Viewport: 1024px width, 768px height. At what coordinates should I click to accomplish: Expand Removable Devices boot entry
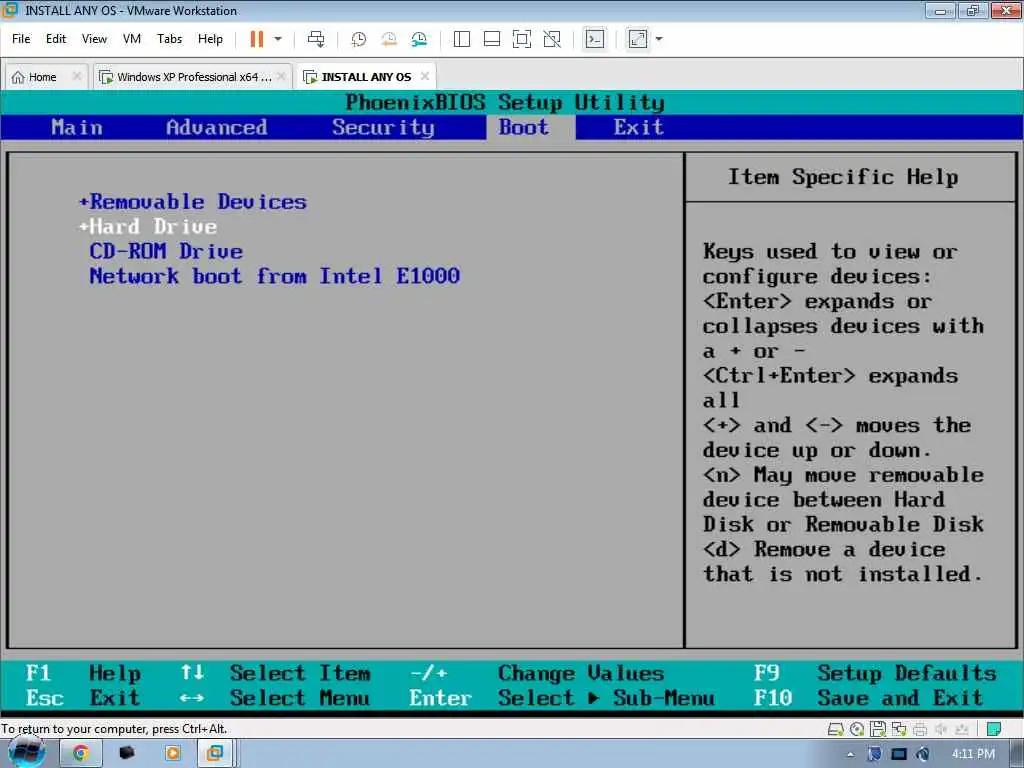pos(193,202)
